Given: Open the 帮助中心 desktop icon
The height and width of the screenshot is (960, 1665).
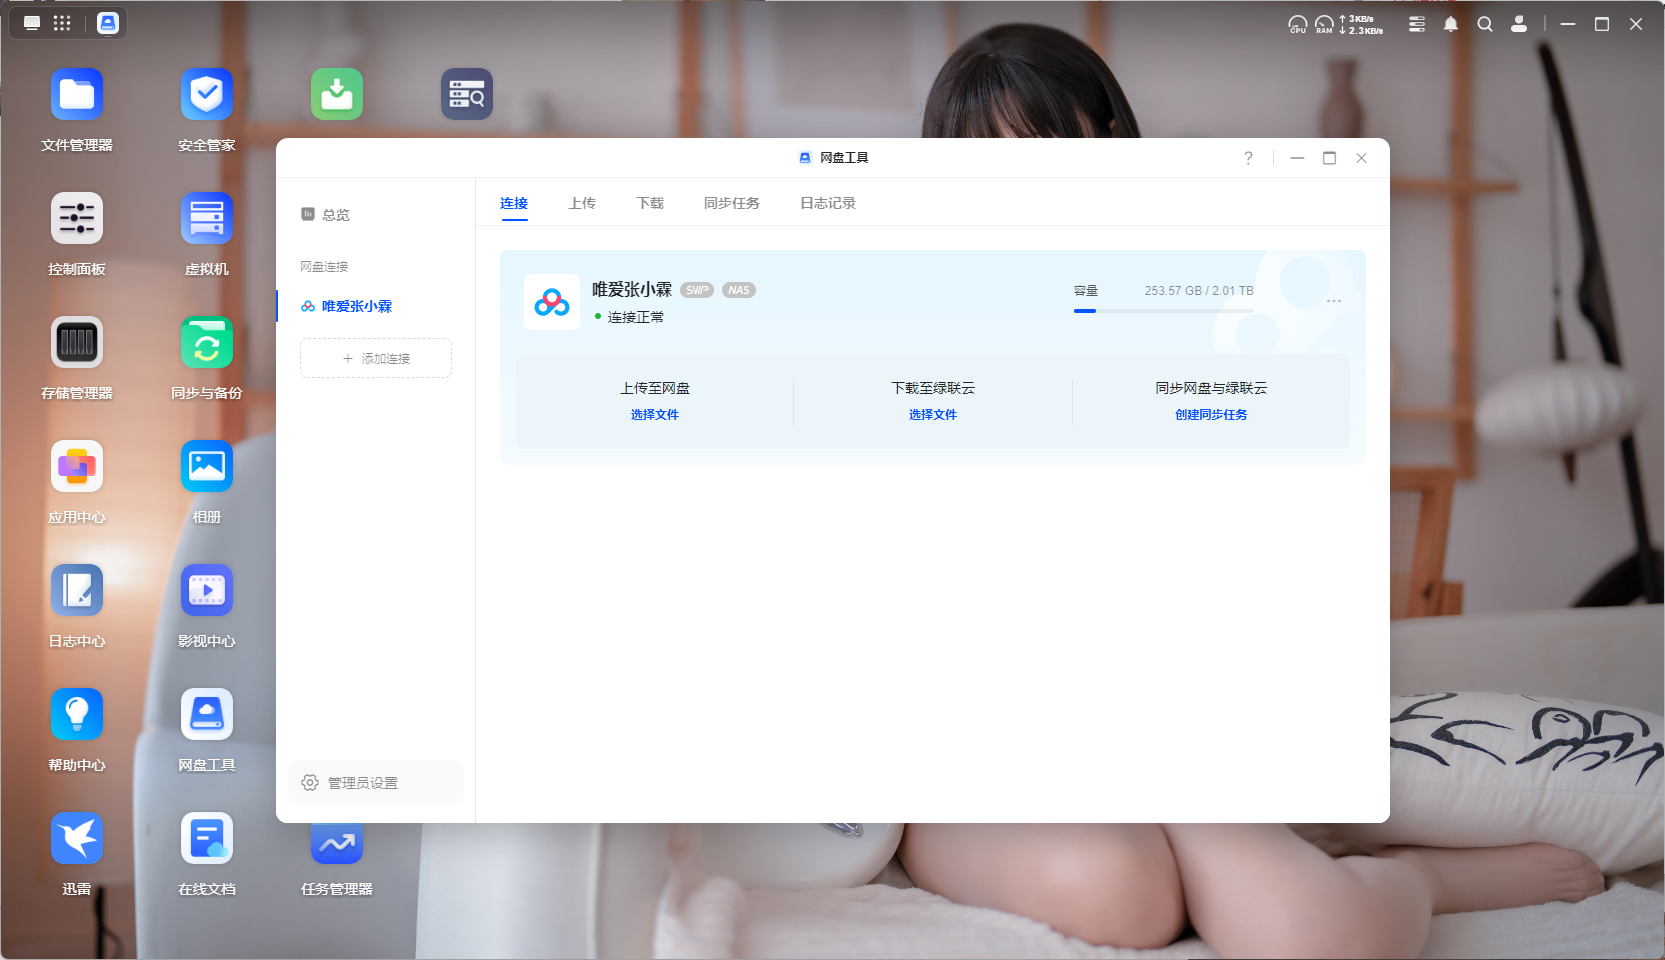Looking at the screenshot, I should click(77, 714).
